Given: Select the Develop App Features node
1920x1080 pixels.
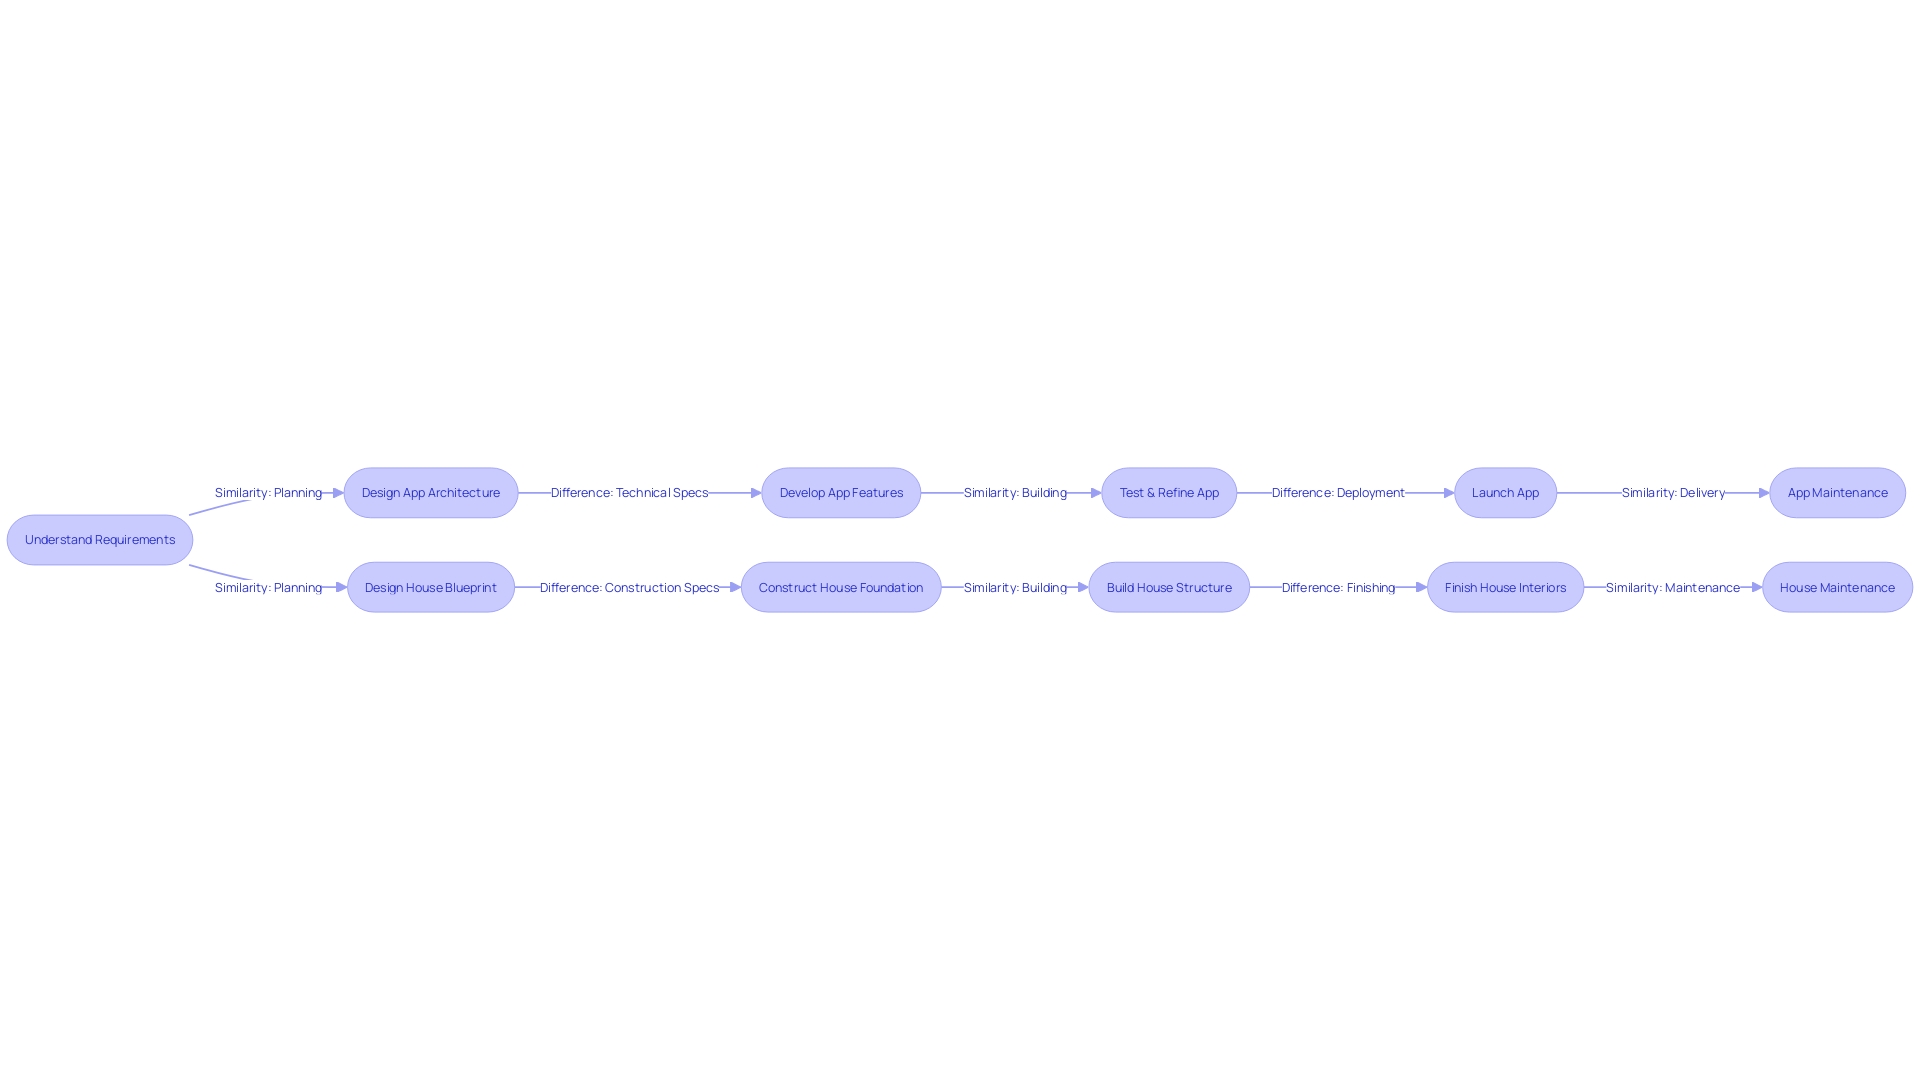Looking at the screenshot, I should pos(841,492).
